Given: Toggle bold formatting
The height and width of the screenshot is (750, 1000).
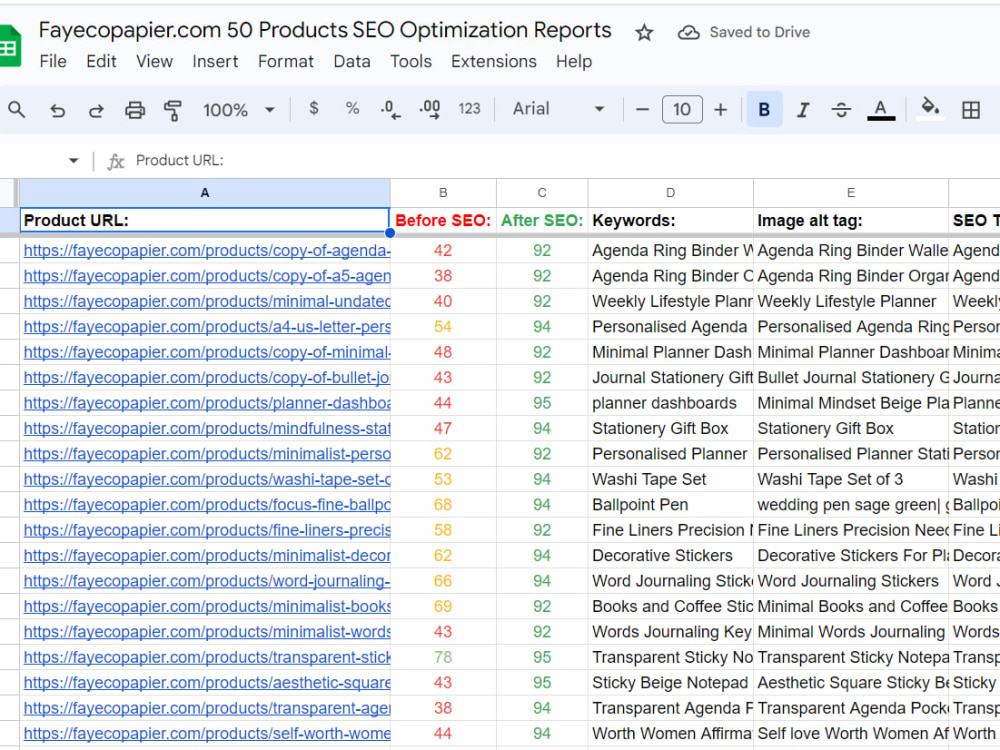Looking at the screenshot, I should tap(764, 110).
